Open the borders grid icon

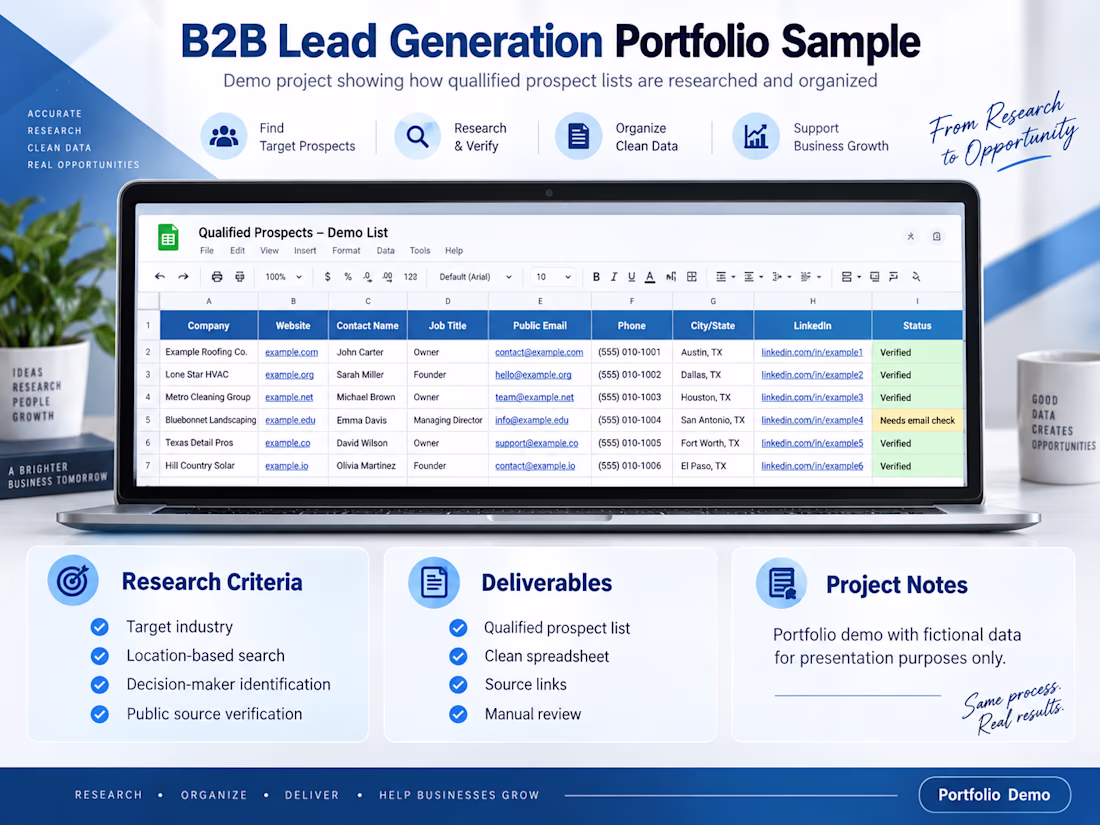[692, 276]
